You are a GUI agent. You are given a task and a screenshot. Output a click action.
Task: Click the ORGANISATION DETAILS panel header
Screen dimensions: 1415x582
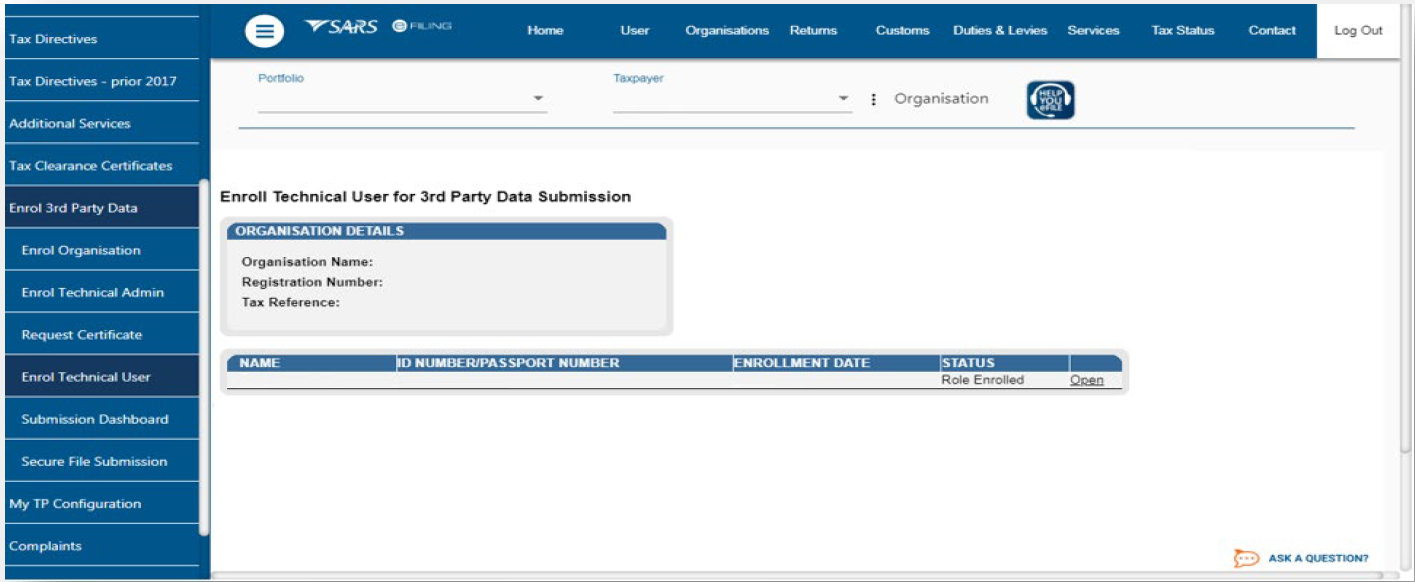point(447,231)
